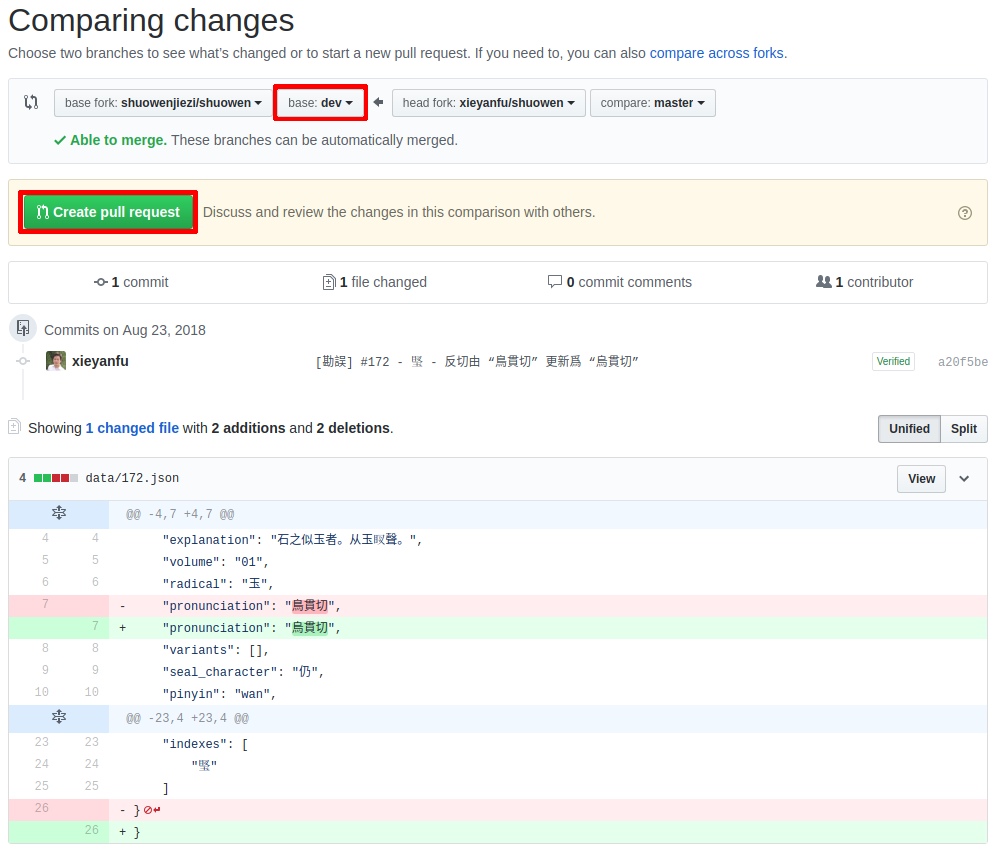Open the commit message for #172

coord(477,362)
